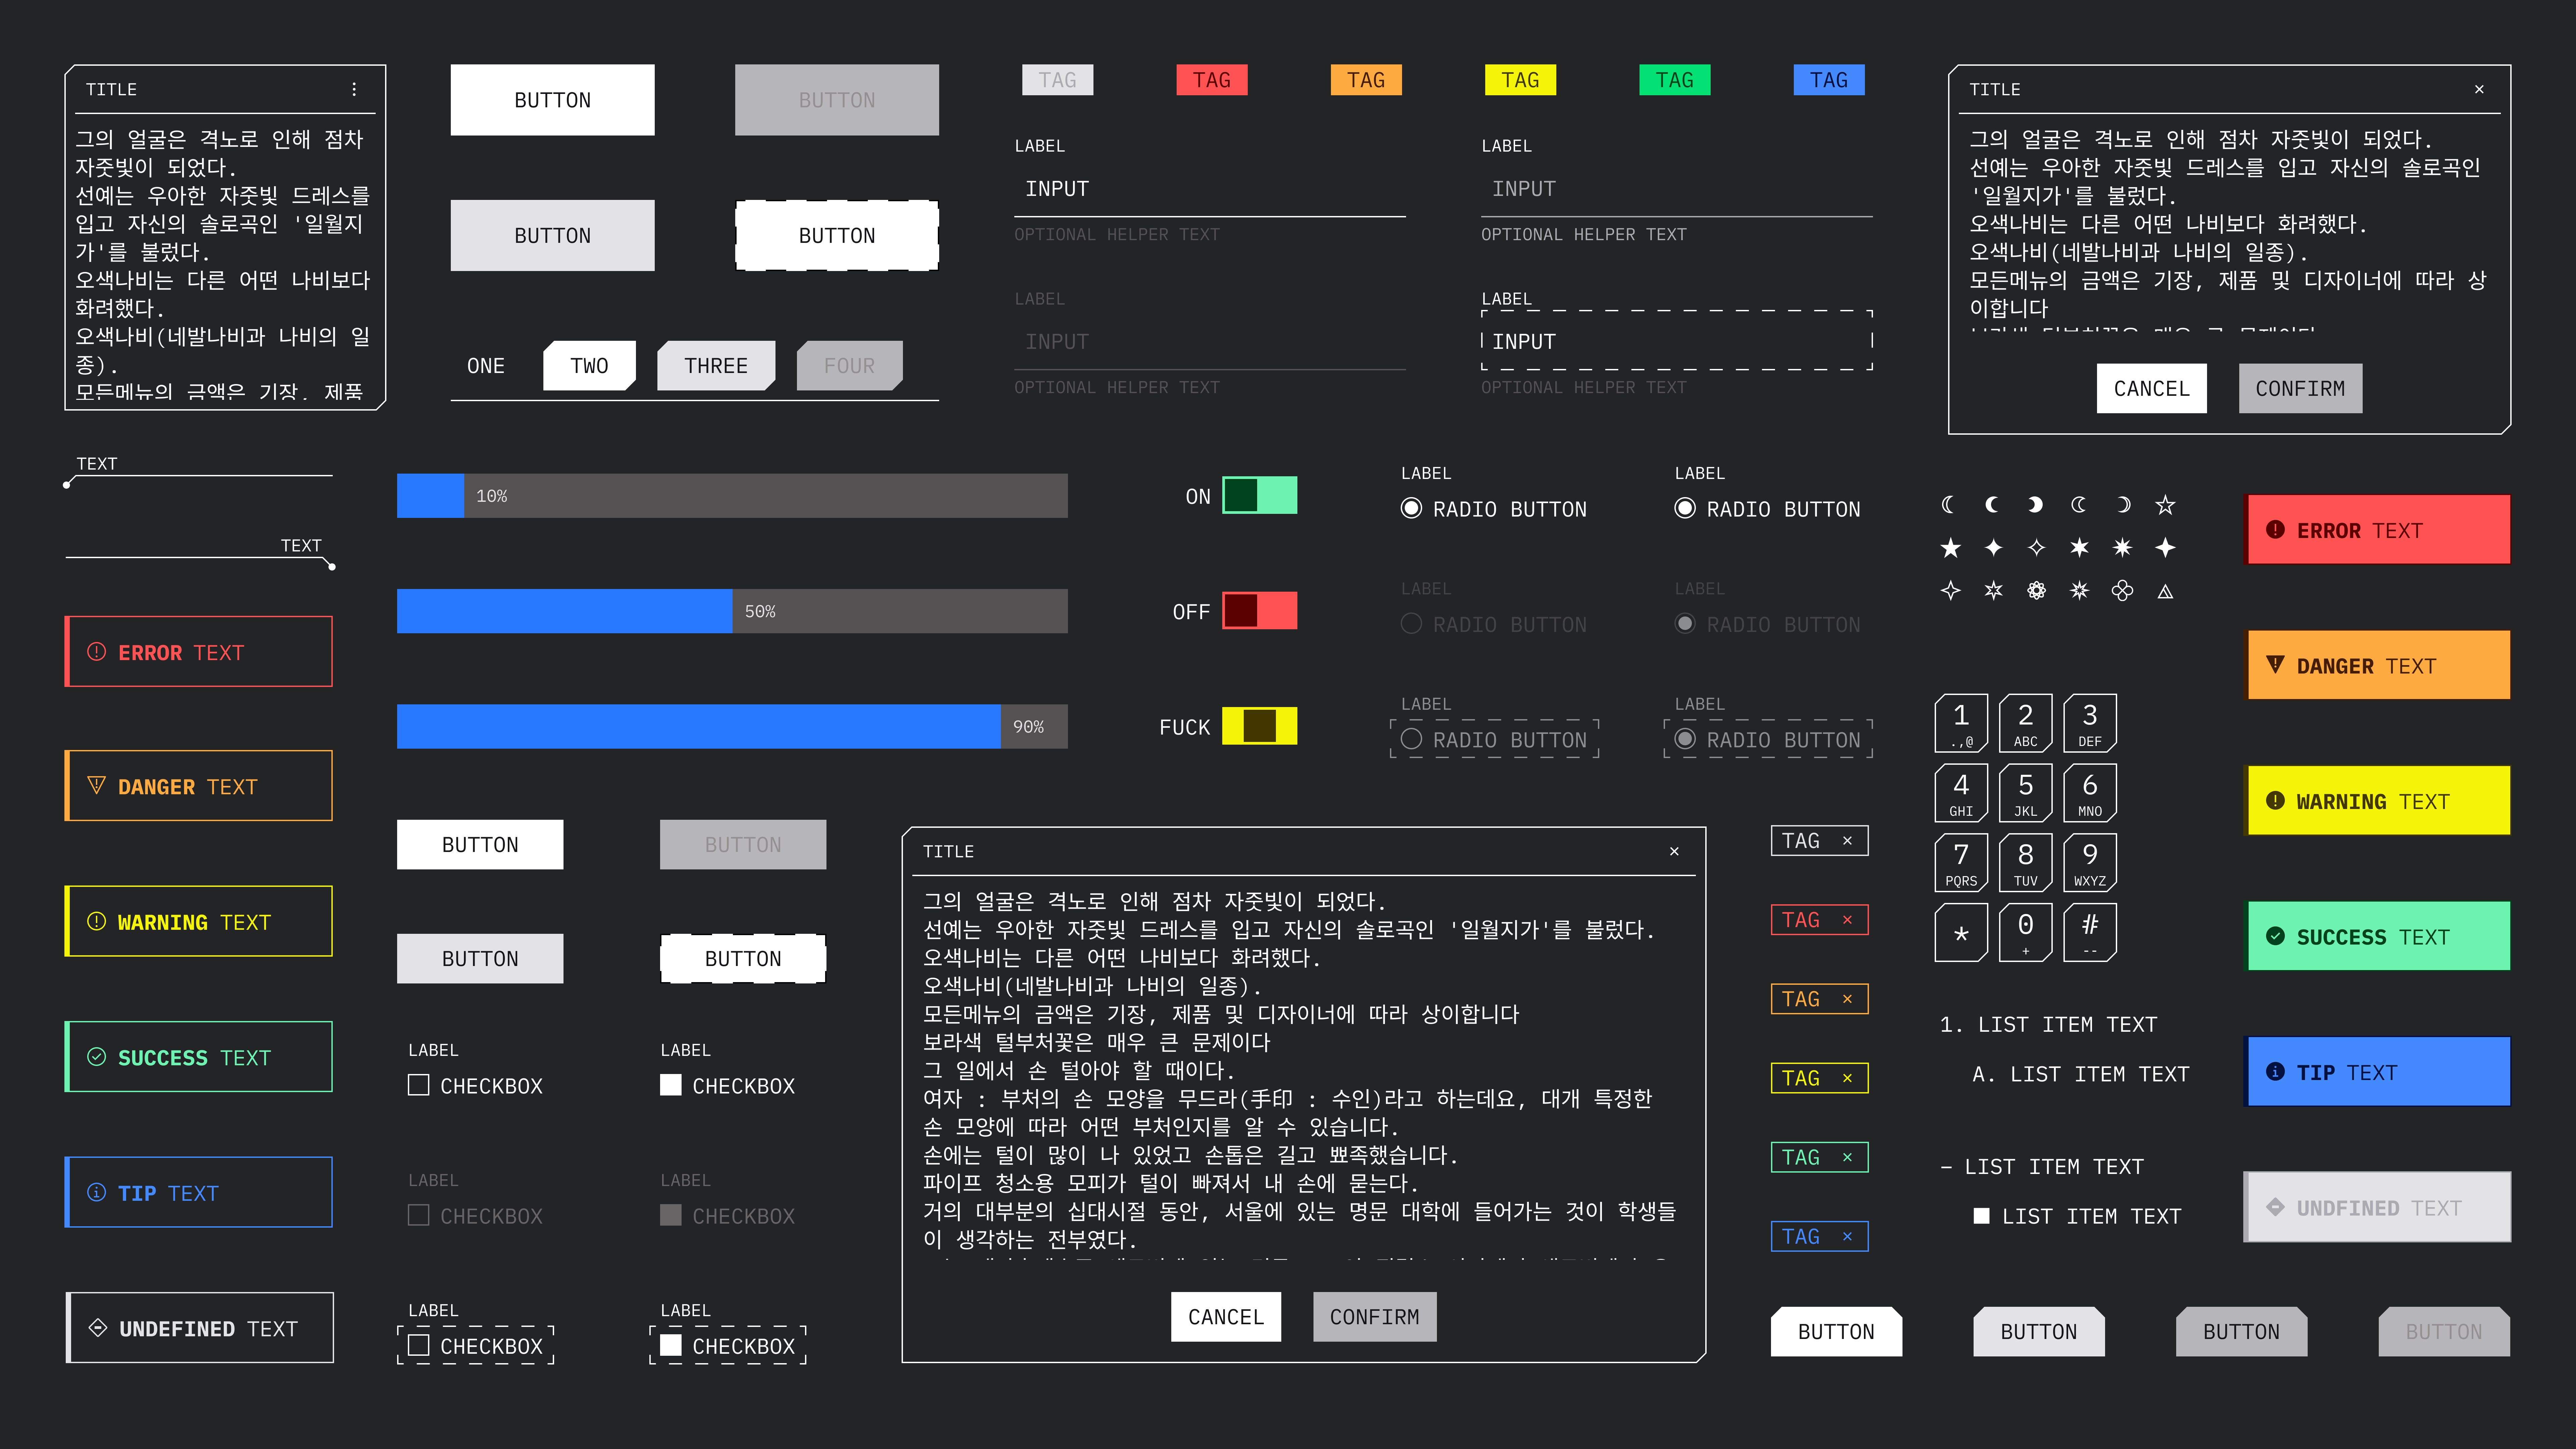Viewport: 2576px width, 1449px height.
Task: Select the outlined five-point star icon
Action: pos(2165,505)
